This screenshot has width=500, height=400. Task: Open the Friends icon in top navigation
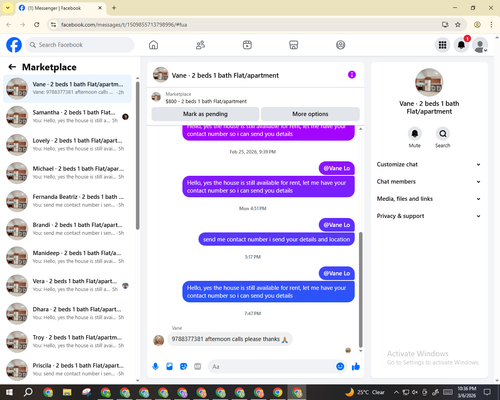click(x=200, y=45)
